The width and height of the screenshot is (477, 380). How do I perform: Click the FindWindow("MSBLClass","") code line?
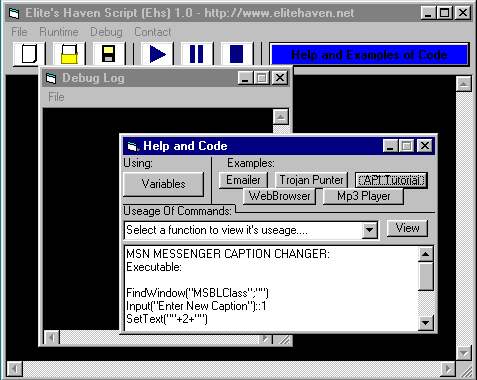pos(197,293)
